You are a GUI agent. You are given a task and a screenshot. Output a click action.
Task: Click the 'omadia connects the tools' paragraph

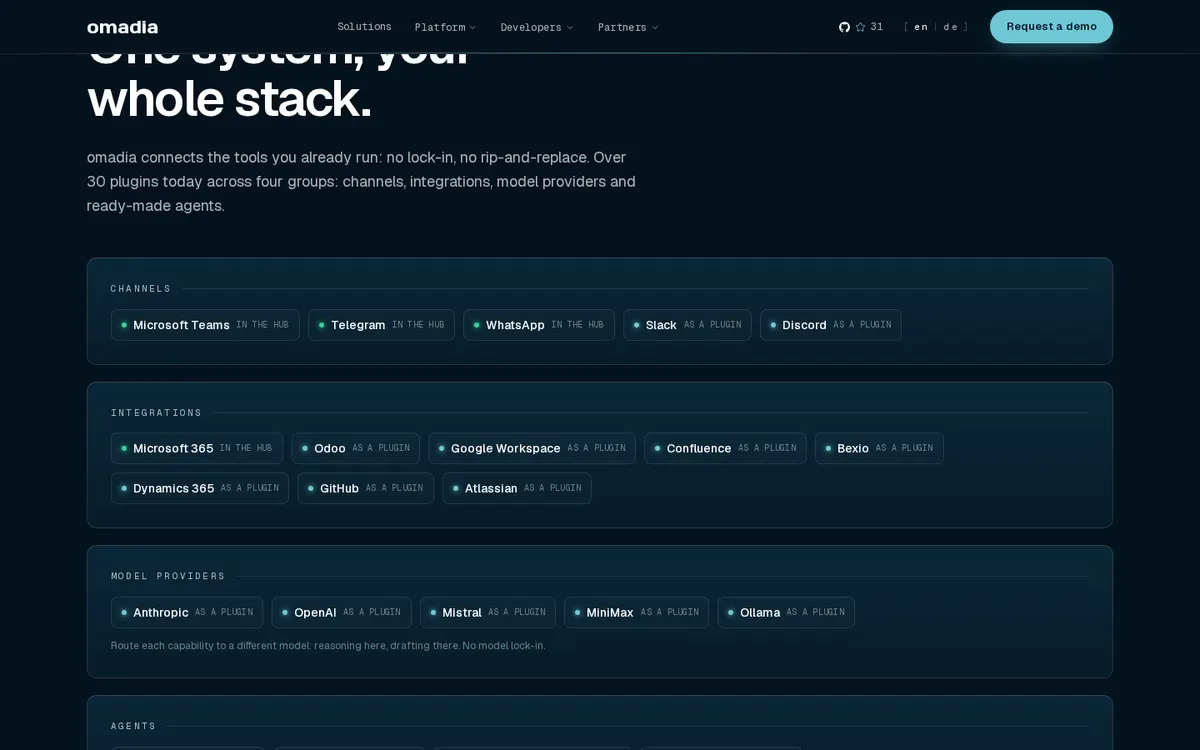click(x=361, y=181)
